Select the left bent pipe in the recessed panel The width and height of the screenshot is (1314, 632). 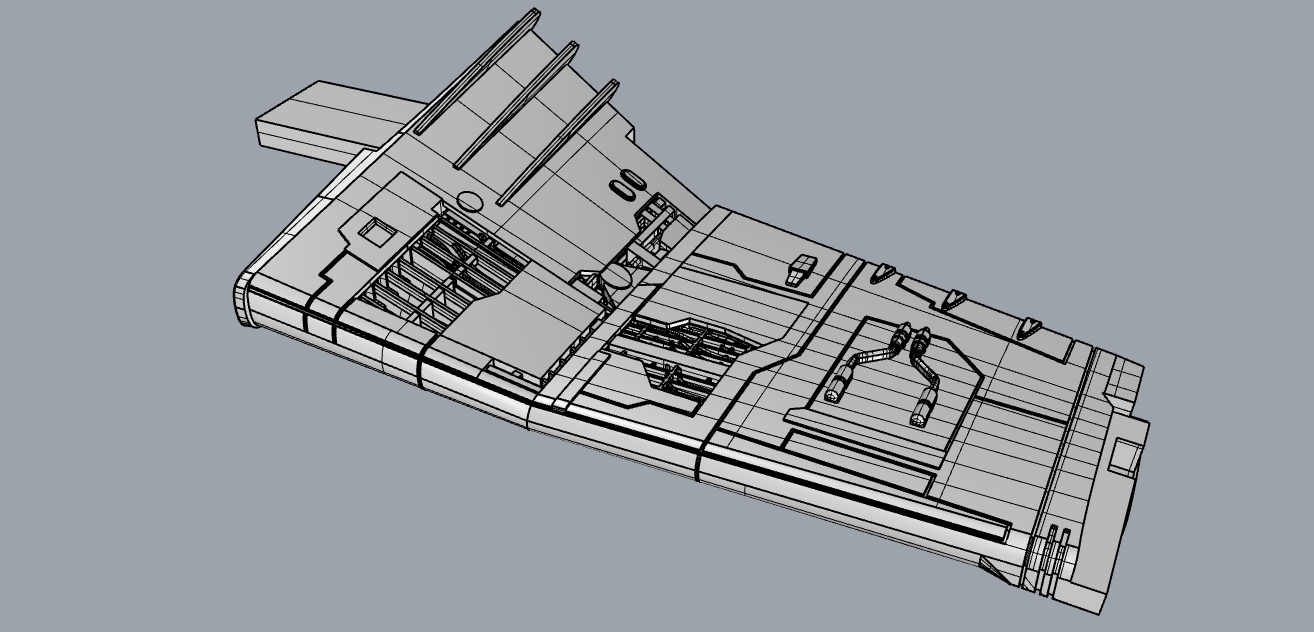867,362
